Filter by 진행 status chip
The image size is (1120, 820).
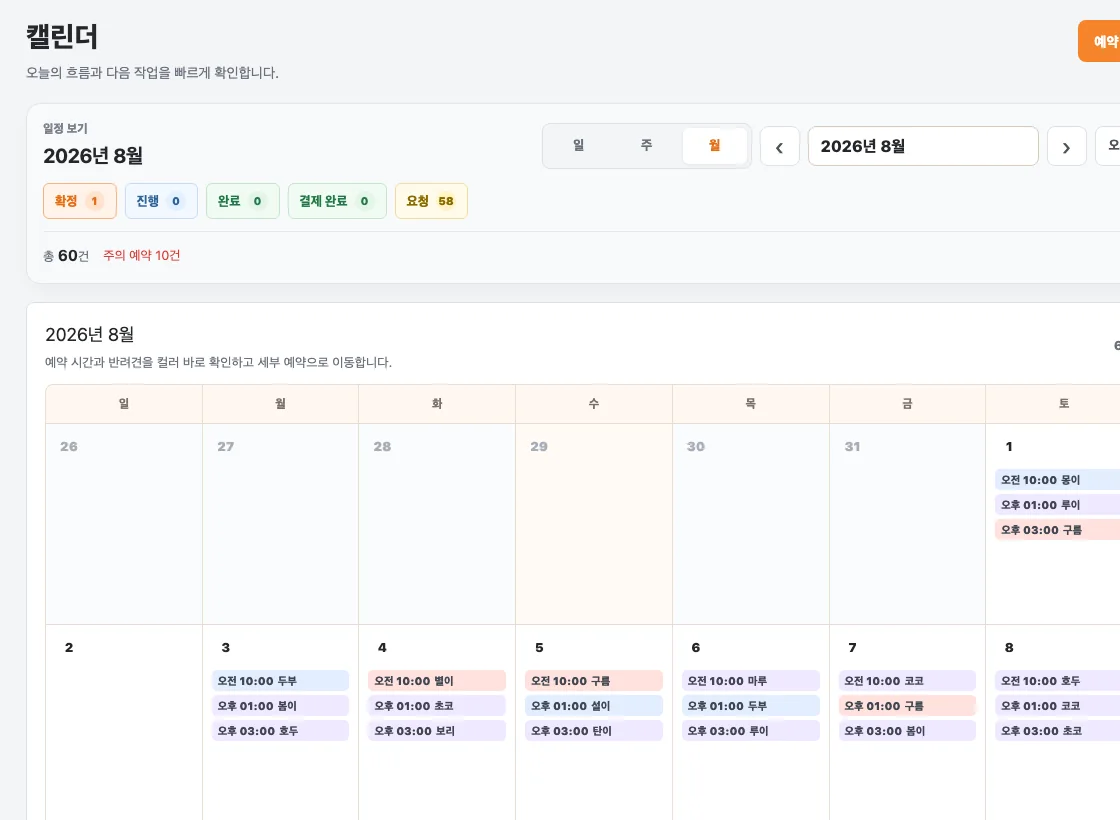tap(161, 201)
